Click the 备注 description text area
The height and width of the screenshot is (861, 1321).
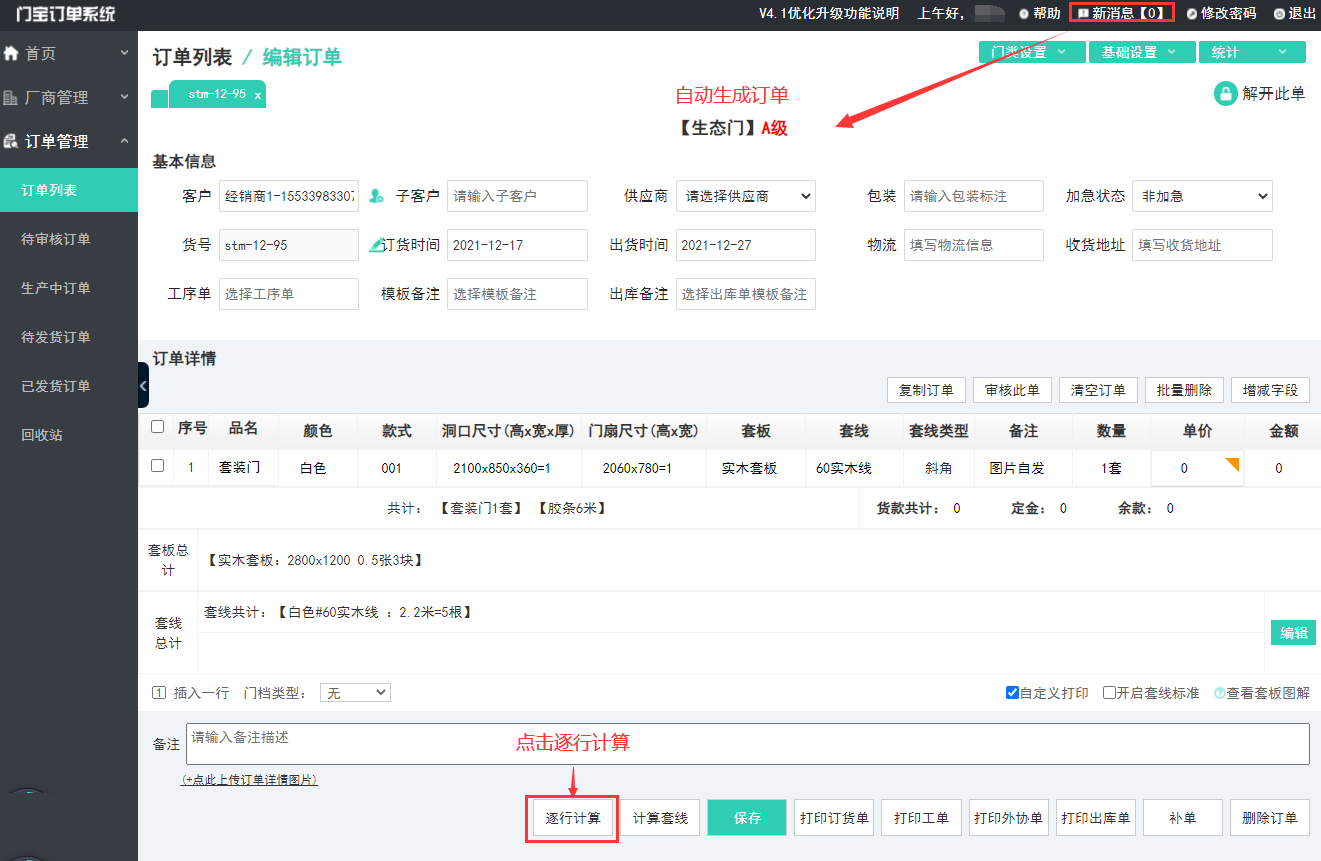point(748,744)
